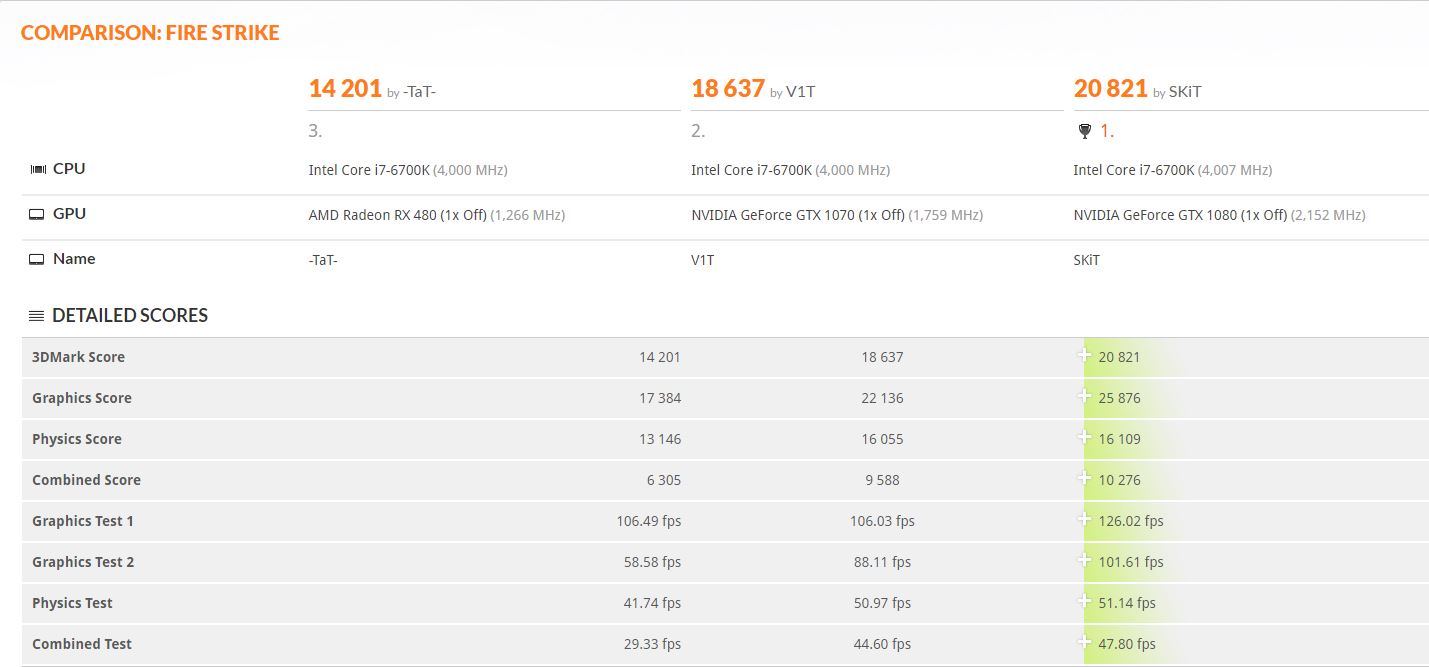Open SKiT user link beside 20 821 heading
Screen dimensions: 1429x667
[1185, 92]
